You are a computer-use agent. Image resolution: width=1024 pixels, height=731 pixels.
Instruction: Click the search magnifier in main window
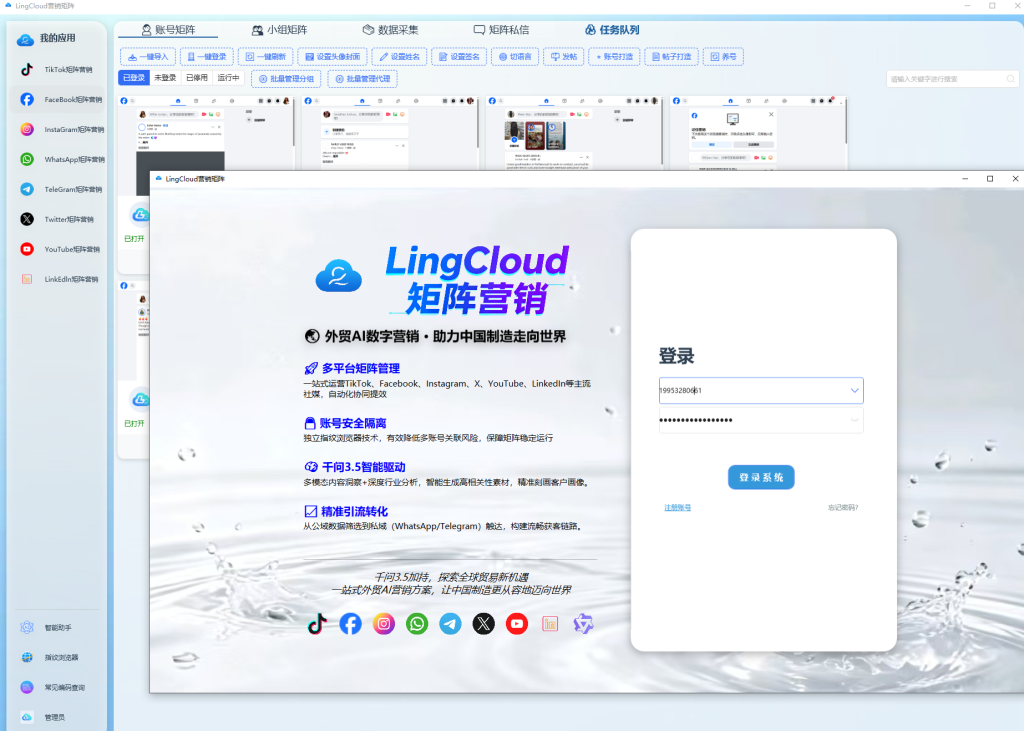pyautogui.click(x=1011, y=79)
